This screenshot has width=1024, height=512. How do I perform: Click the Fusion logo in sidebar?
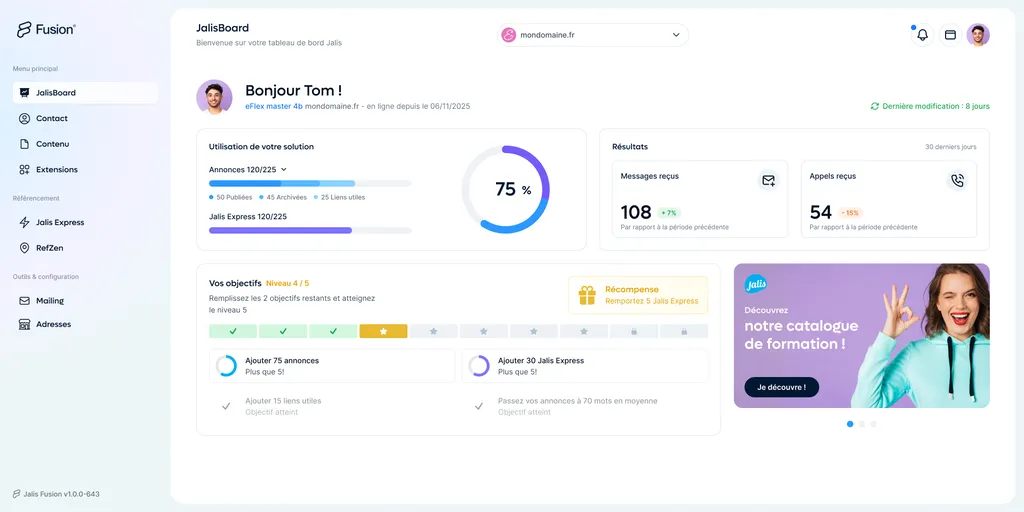pos(46,30)
